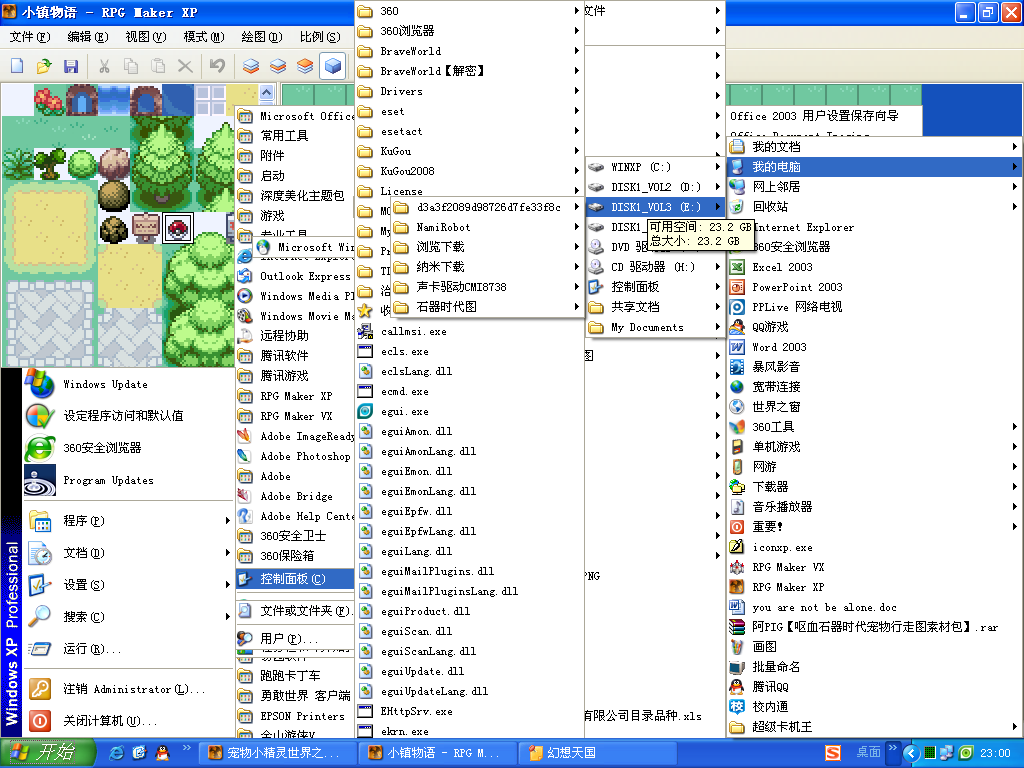Open the 视图(V) menu
The width and height of the screenshot is (1024, 768).
coord(146,37)
